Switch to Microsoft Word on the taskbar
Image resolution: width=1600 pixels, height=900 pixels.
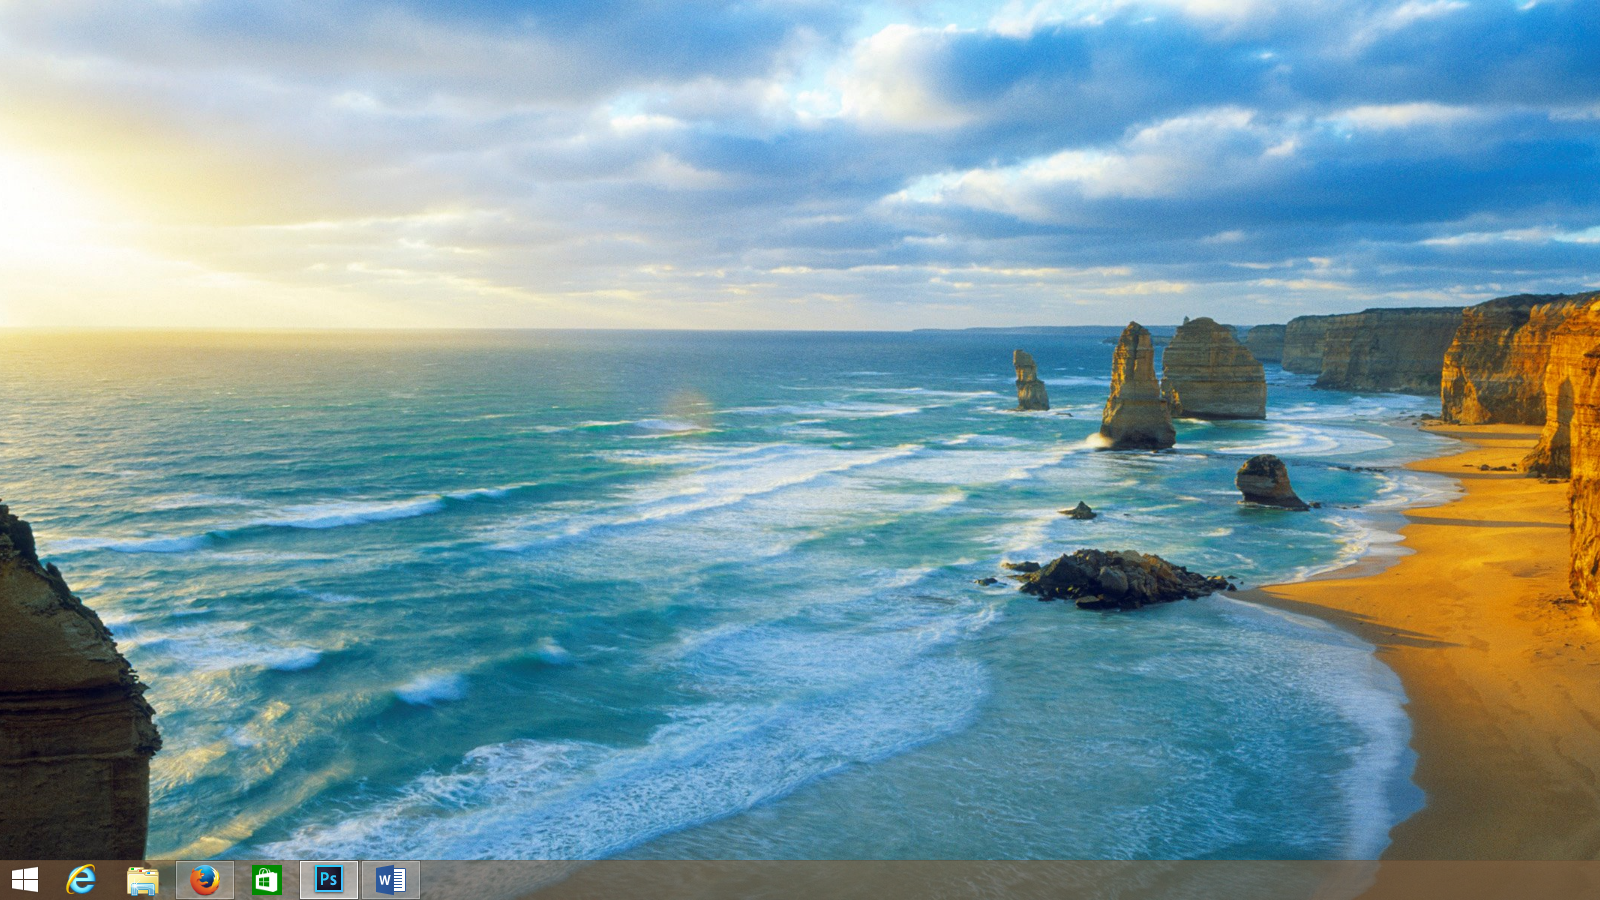pyautogui.click(x=391, y=880)
